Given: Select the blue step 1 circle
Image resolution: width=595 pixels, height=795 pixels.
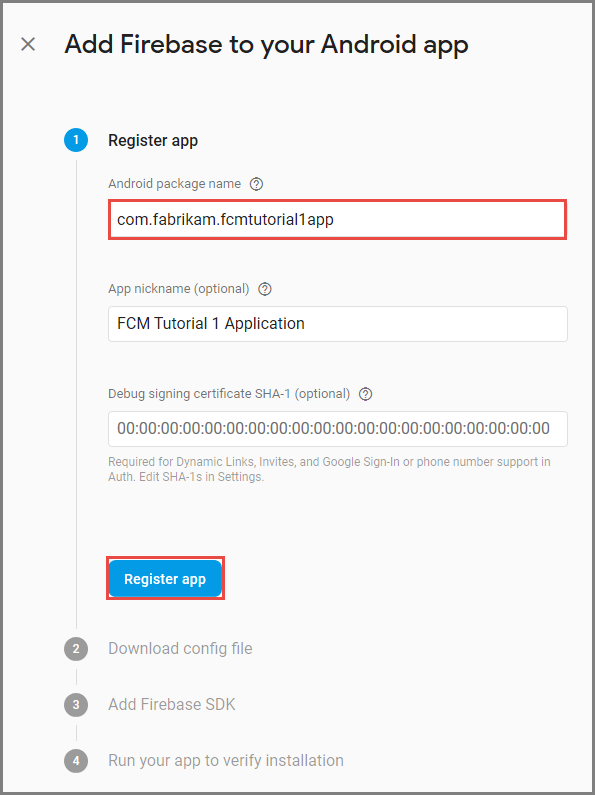Looking at the screenshot, I should click(x=76, y=140).
